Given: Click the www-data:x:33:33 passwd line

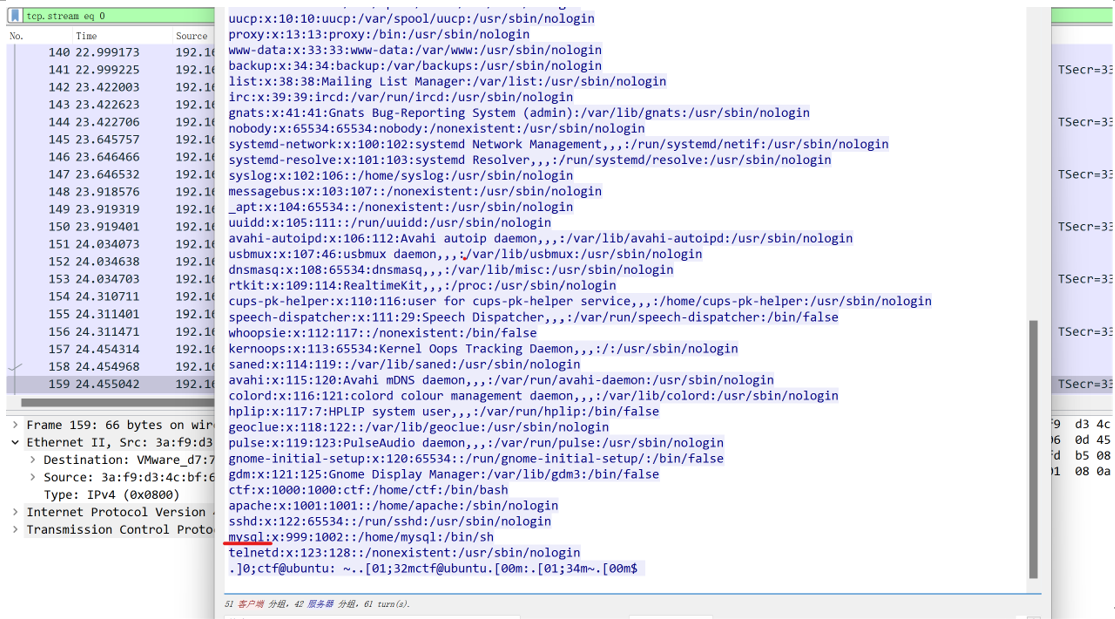Looking at the screenshot, I should (415, 50).
